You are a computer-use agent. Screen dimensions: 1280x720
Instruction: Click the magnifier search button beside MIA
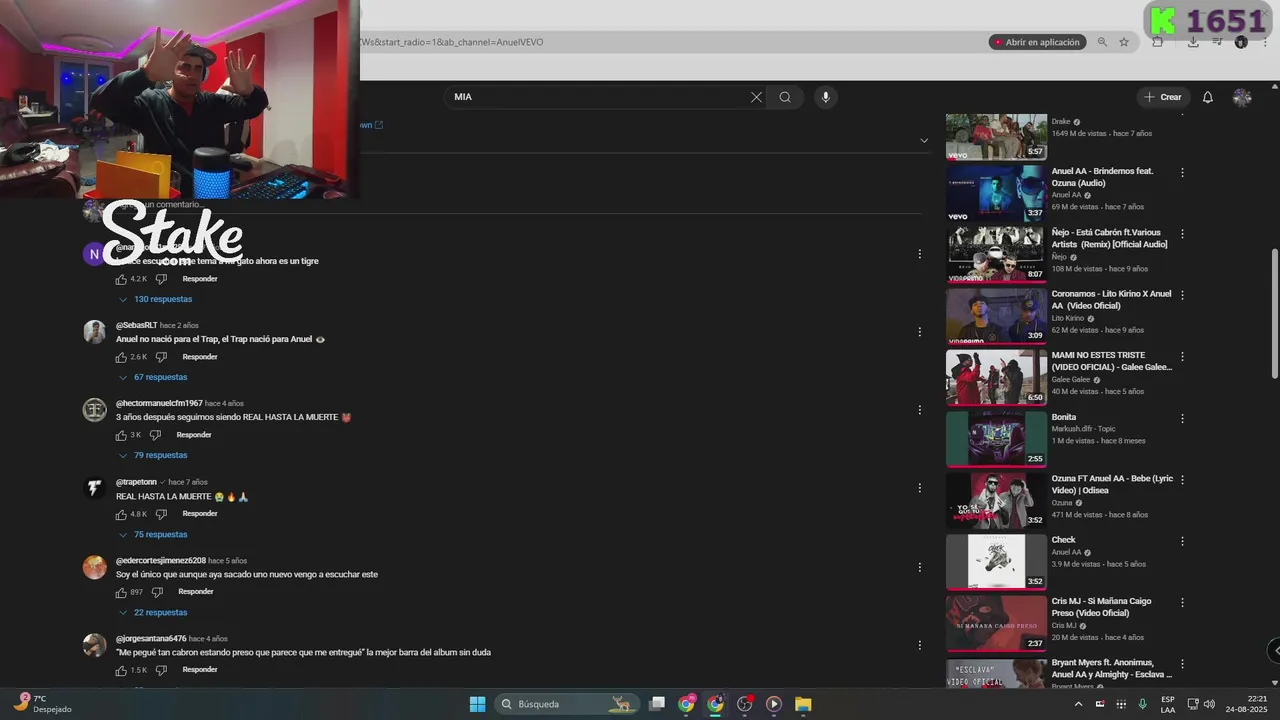click(x=785, y=97)
